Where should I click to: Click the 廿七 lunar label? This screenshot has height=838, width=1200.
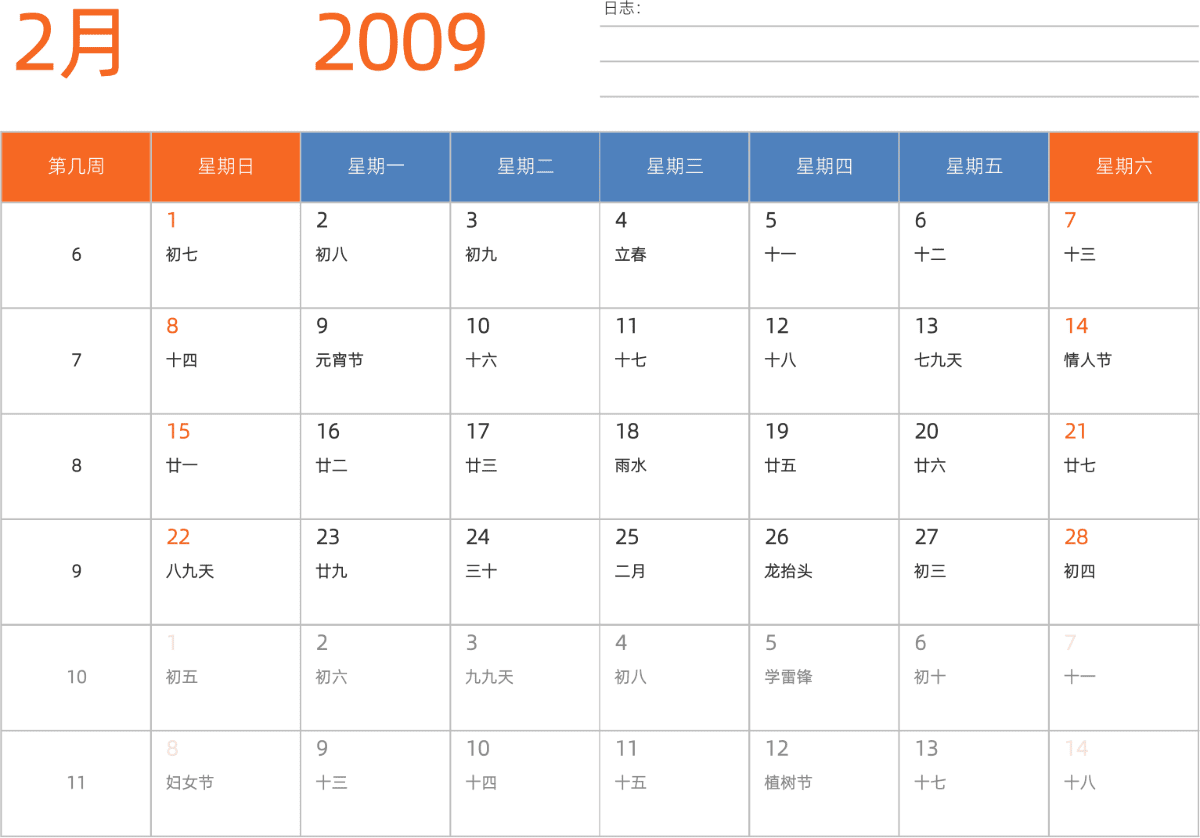[x=1080, y=466]
